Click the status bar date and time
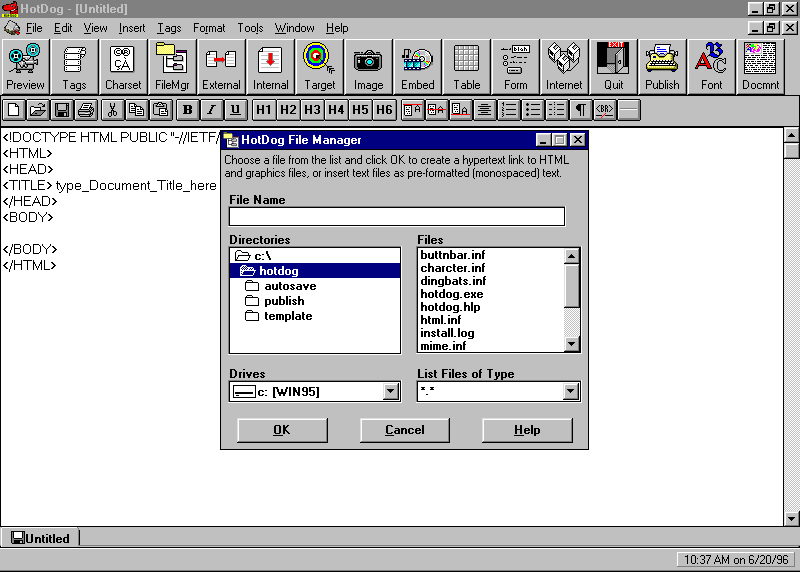The width and height of the screenshot is (800, 572). click(736, 560)
